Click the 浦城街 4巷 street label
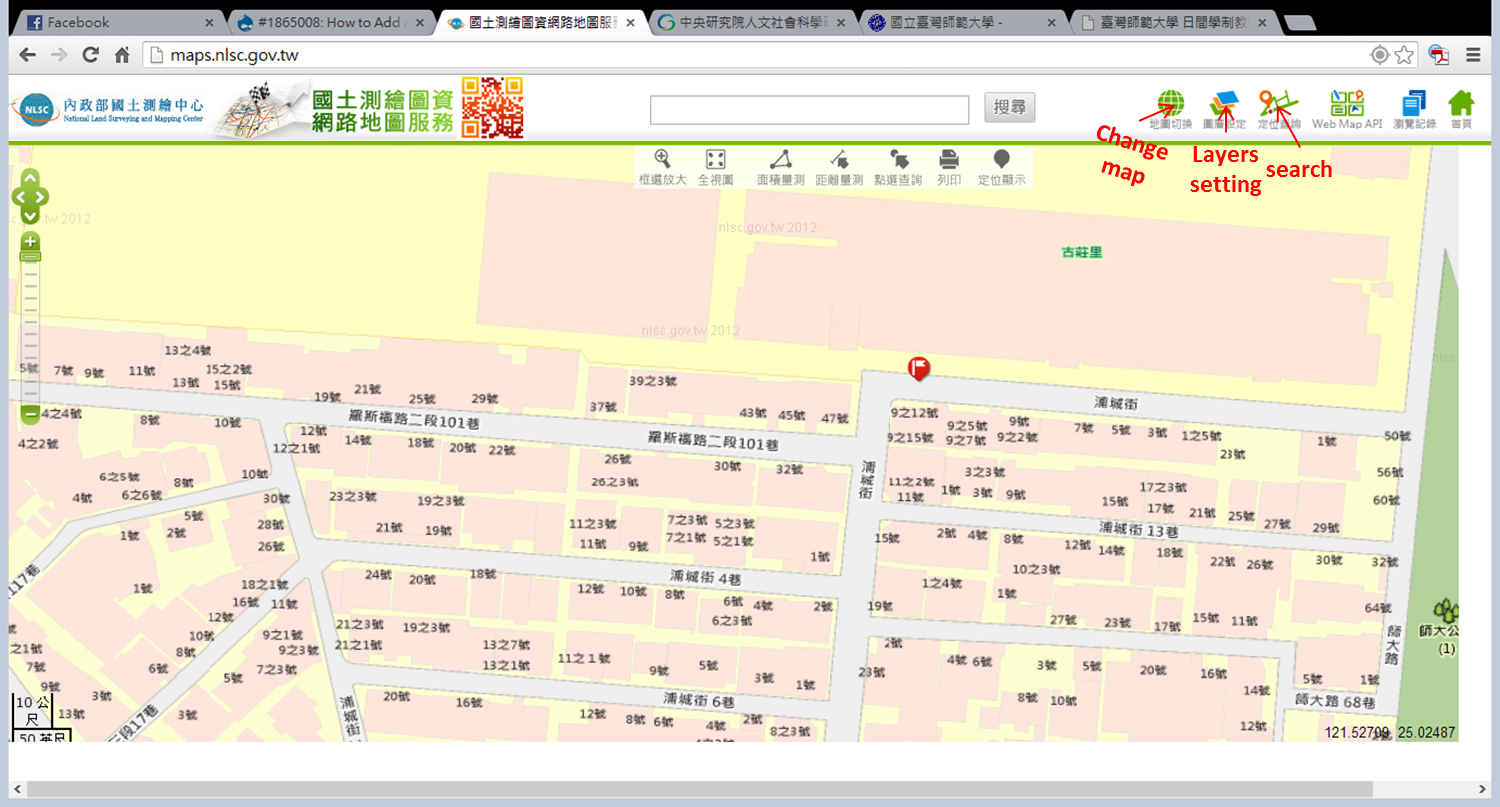The height and width of the screenshot is (807, 1500). click(x=706, y=578)
